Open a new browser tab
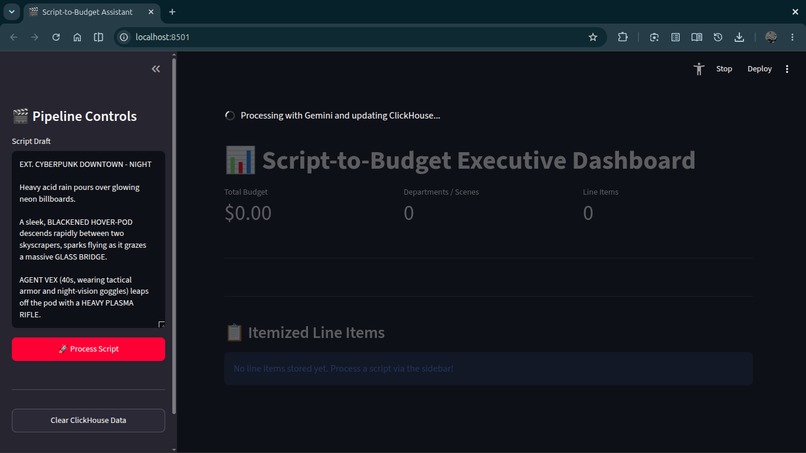This screenshot has width=806, height=453. [172, 12]
